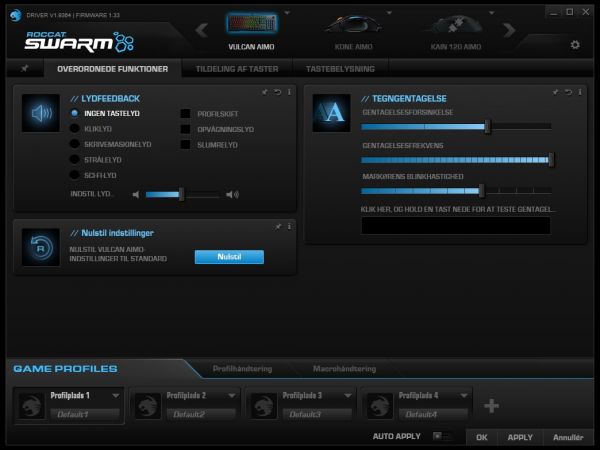
Task: Switch to Overordnede Funktioner tab
Action: (112, 69)
